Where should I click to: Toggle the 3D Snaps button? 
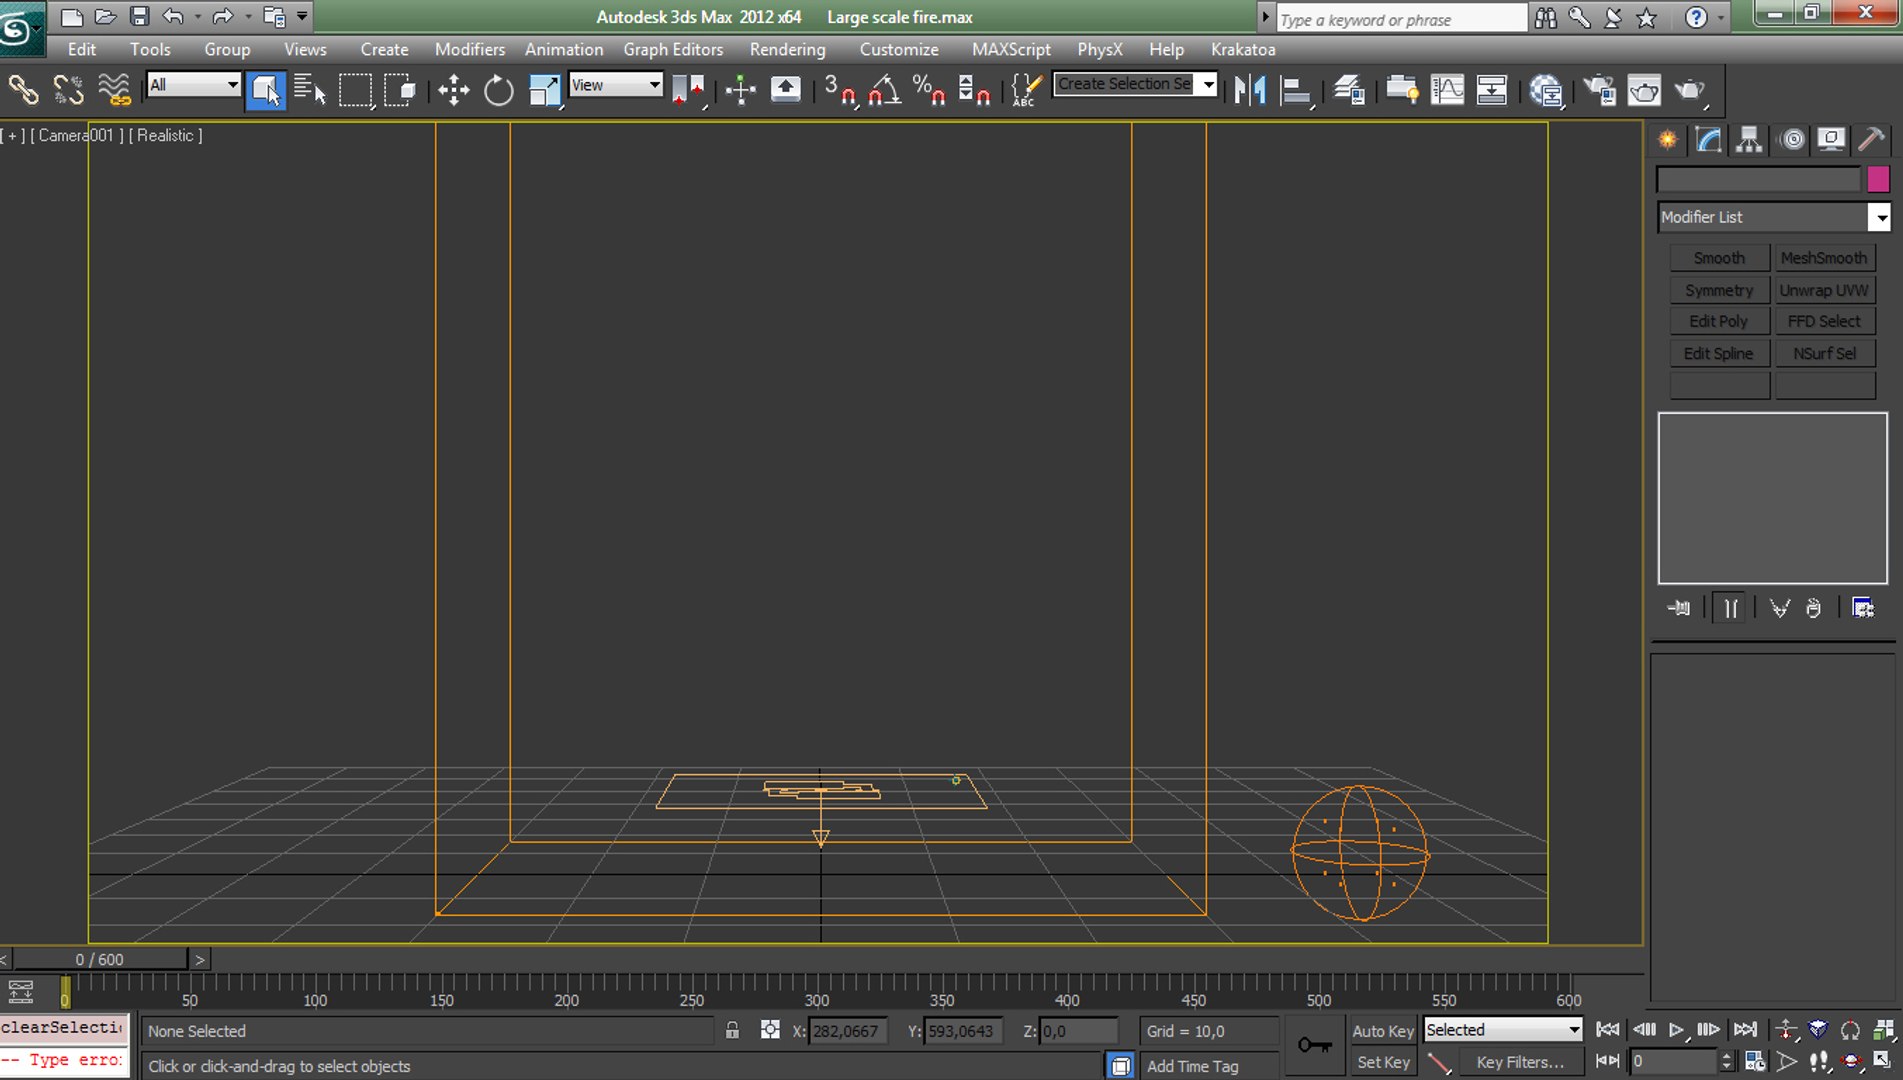tap(840, 90)
